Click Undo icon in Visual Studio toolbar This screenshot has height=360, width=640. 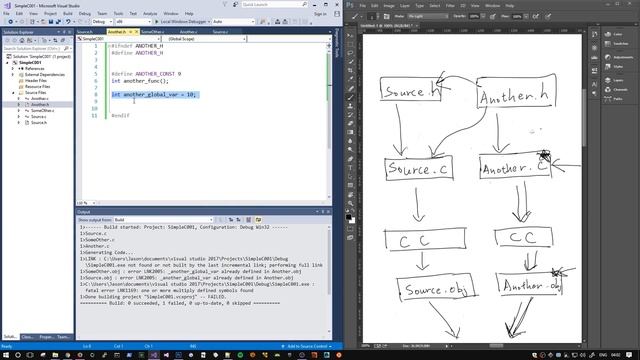(x=68, y=22)
